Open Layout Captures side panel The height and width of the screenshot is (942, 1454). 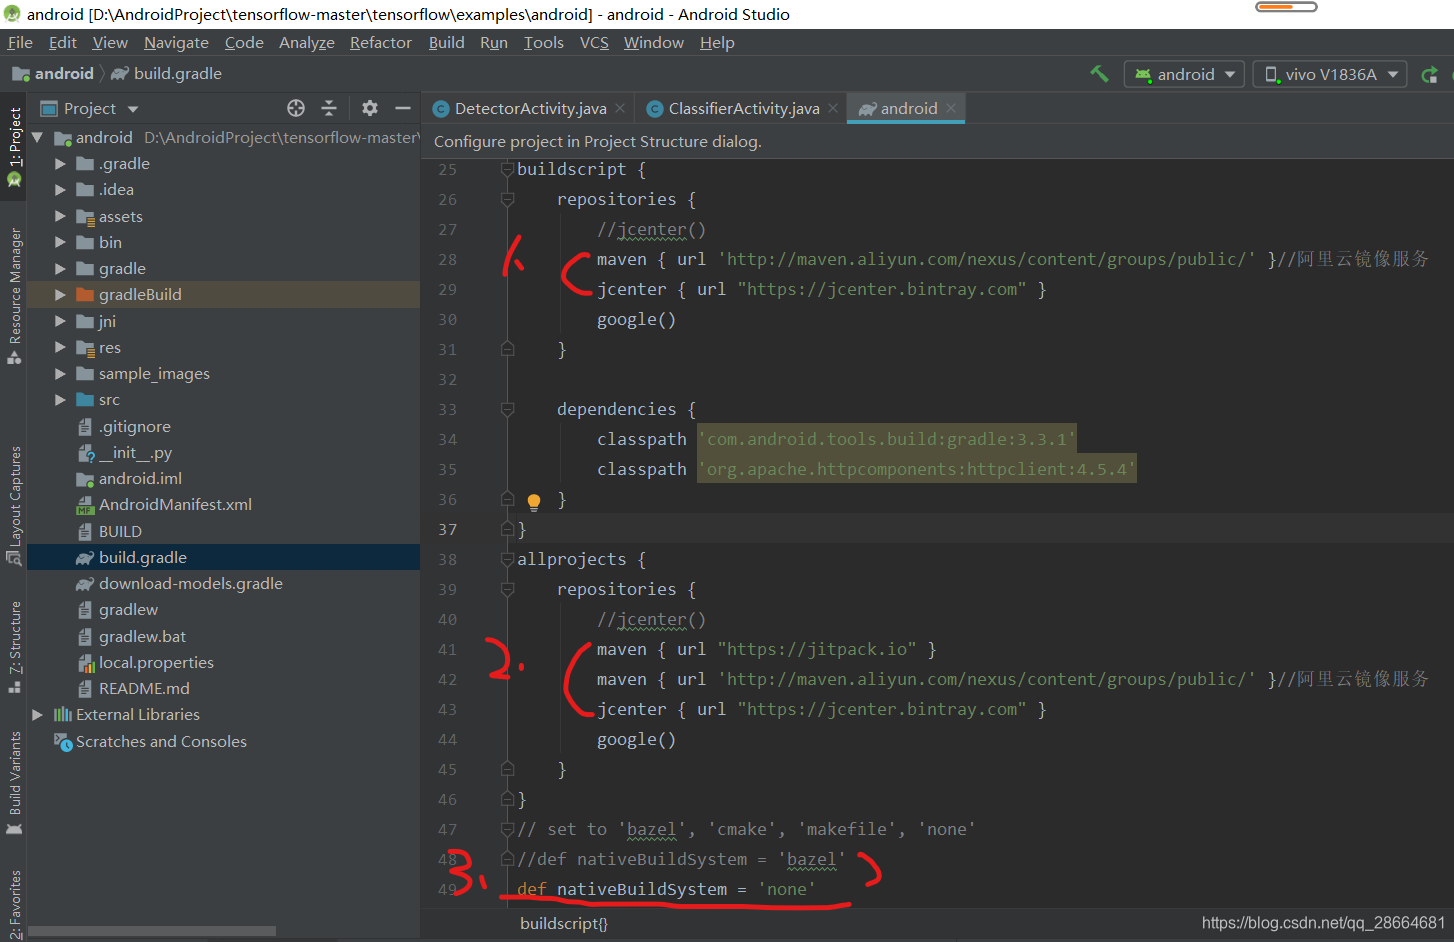(x=14, y=506)
